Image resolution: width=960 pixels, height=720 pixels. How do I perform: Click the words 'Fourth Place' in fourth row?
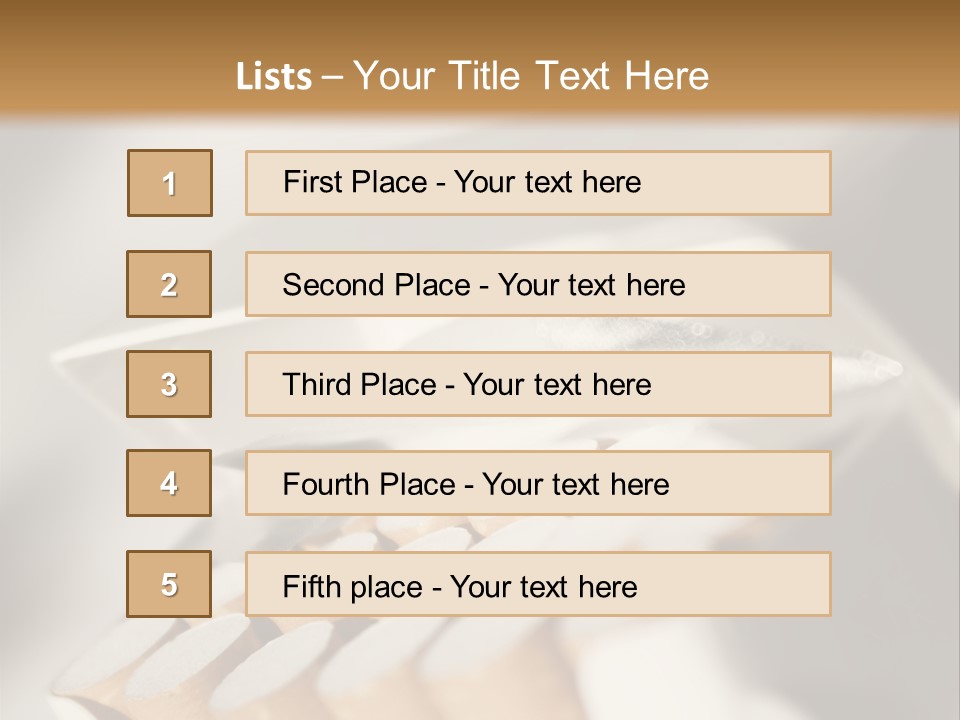click(x=369, y=484)
